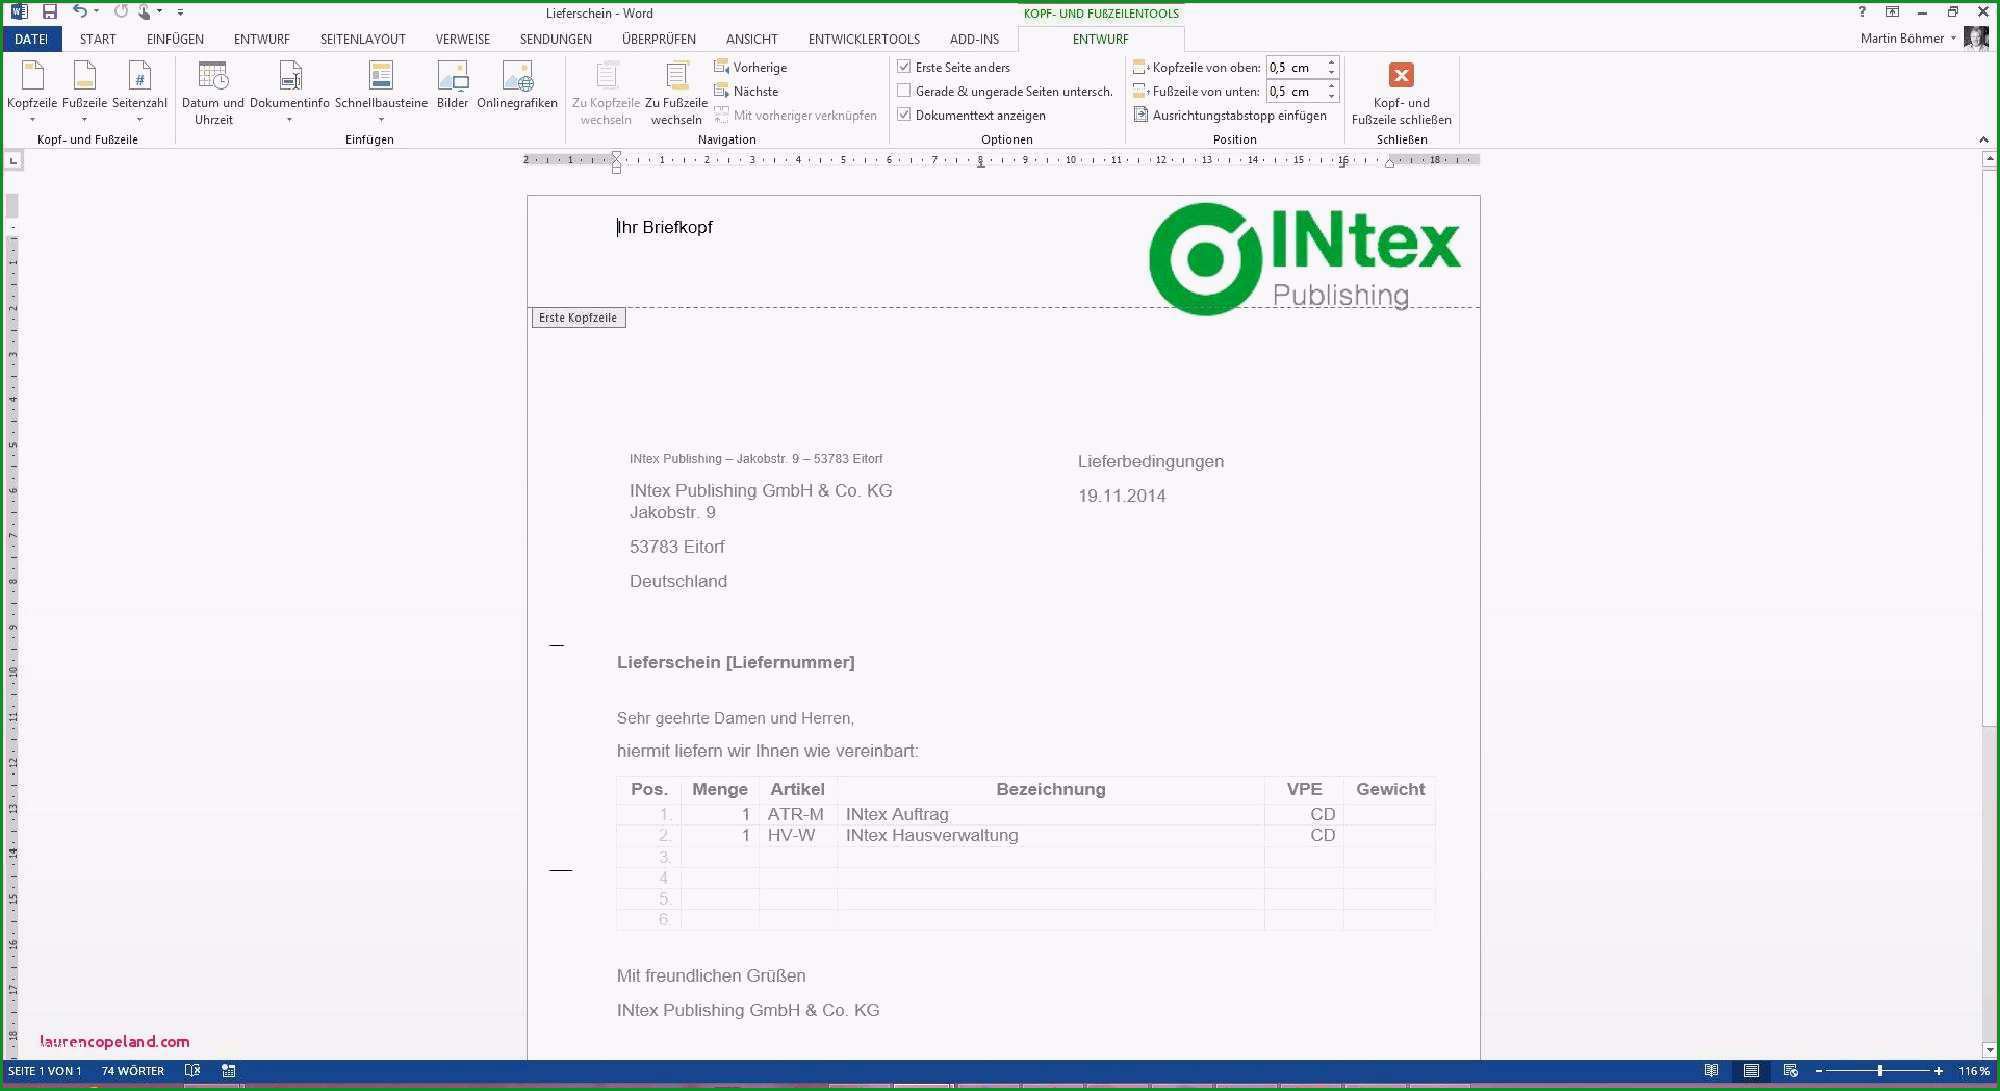Go to Vorherige header section
The height and width of the screenshot is (1091, 2000).
tap(750, 67)
